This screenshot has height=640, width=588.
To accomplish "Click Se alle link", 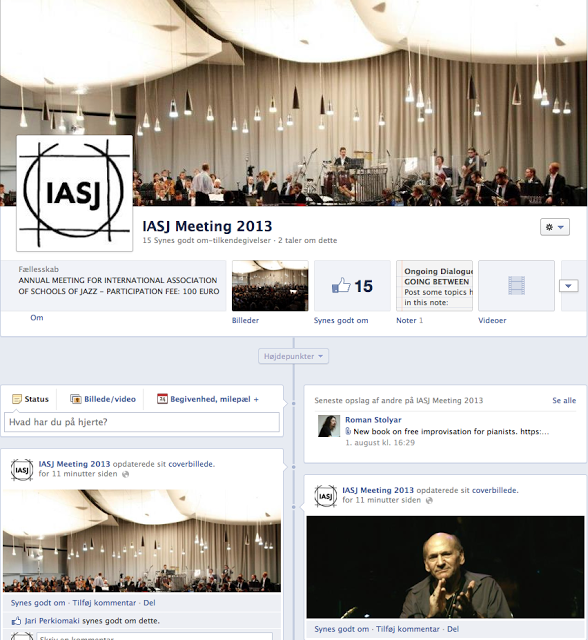I will 564,400.
